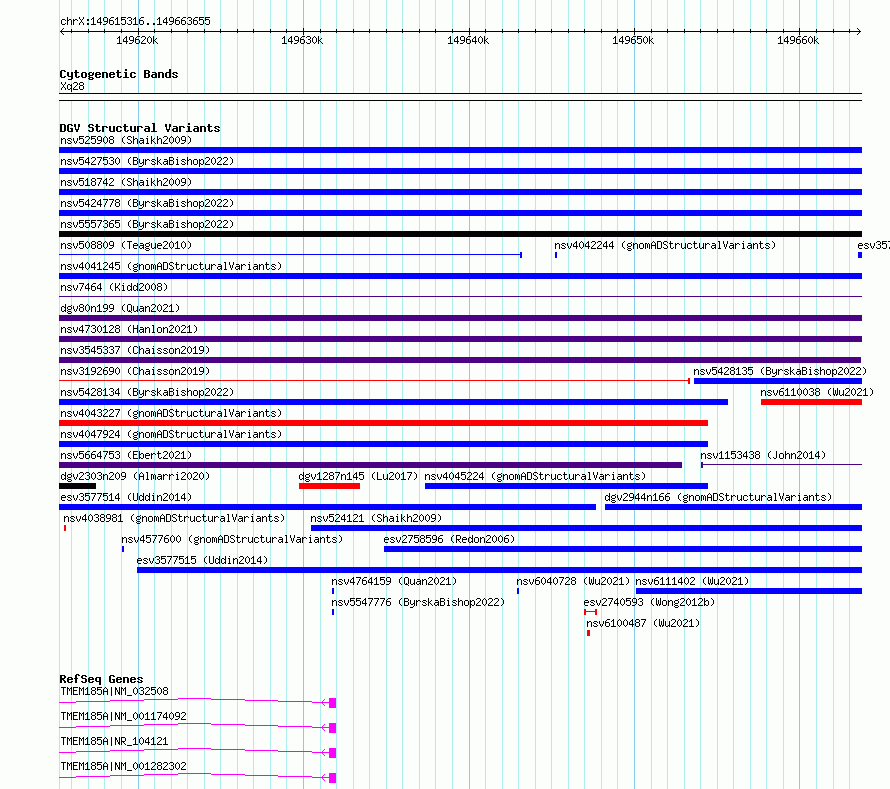Click the red nsv4043227 variant bar
Viewport: 890px width, 789px height.
(383, 423)
